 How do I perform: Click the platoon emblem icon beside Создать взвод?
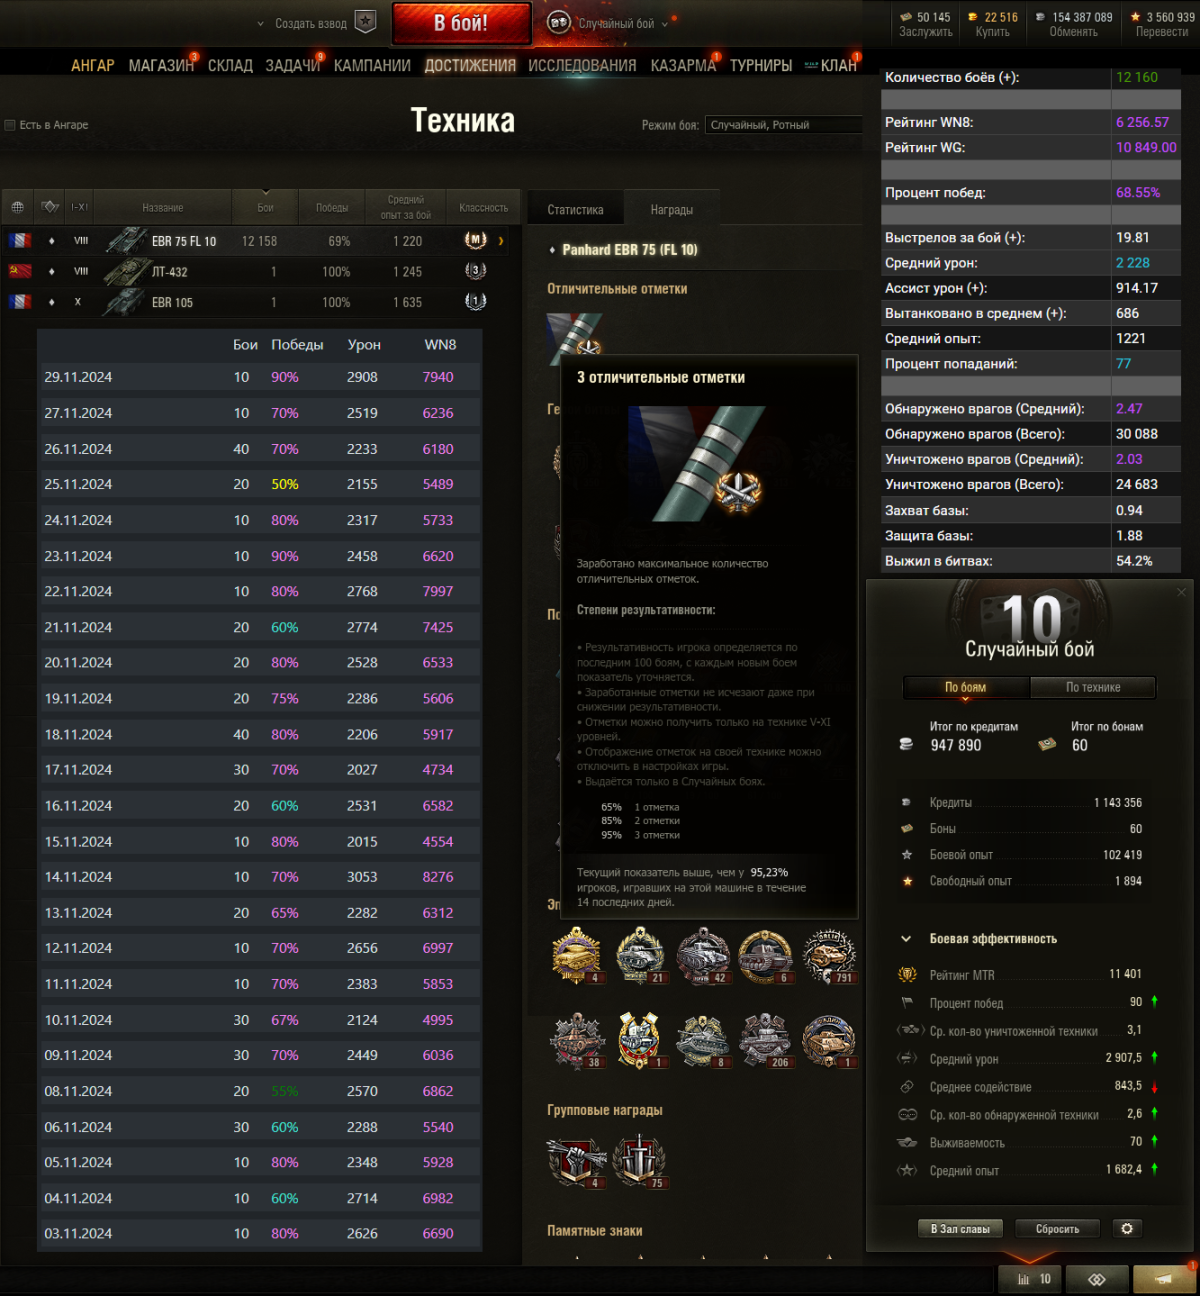pyautogui.click(x=366, y=22)
